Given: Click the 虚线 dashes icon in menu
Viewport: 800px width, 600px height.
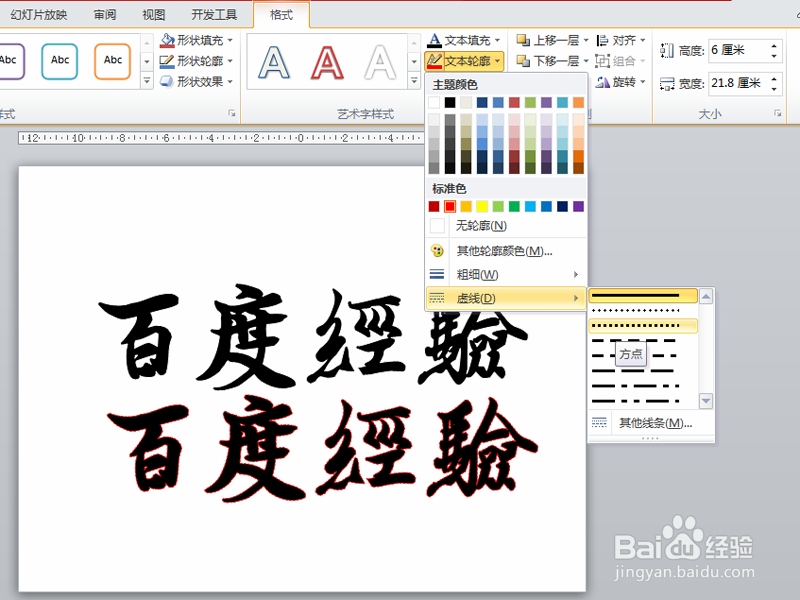Looking at the screenshot, I should pyautogui.click(x=437, y=298).
